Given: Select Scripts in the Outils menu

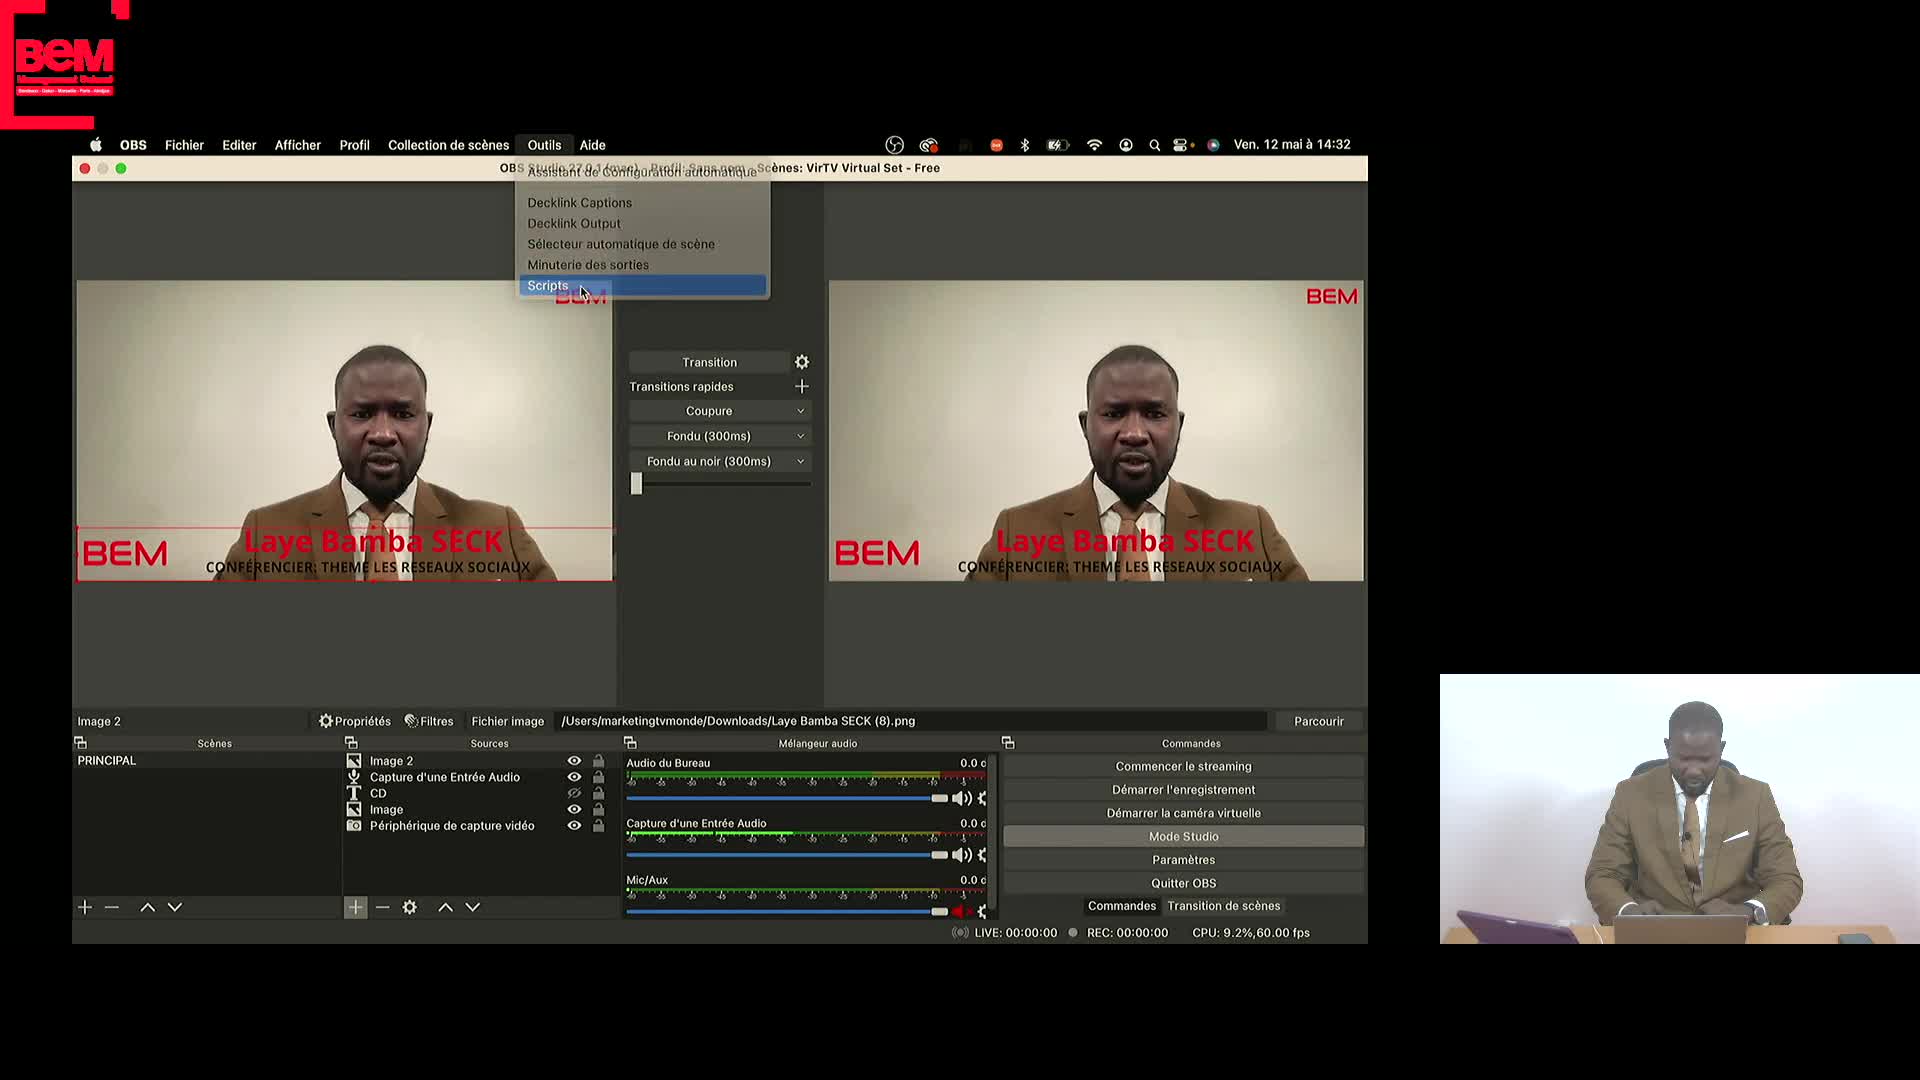Looking at the screenshot, I should (548, 286).
